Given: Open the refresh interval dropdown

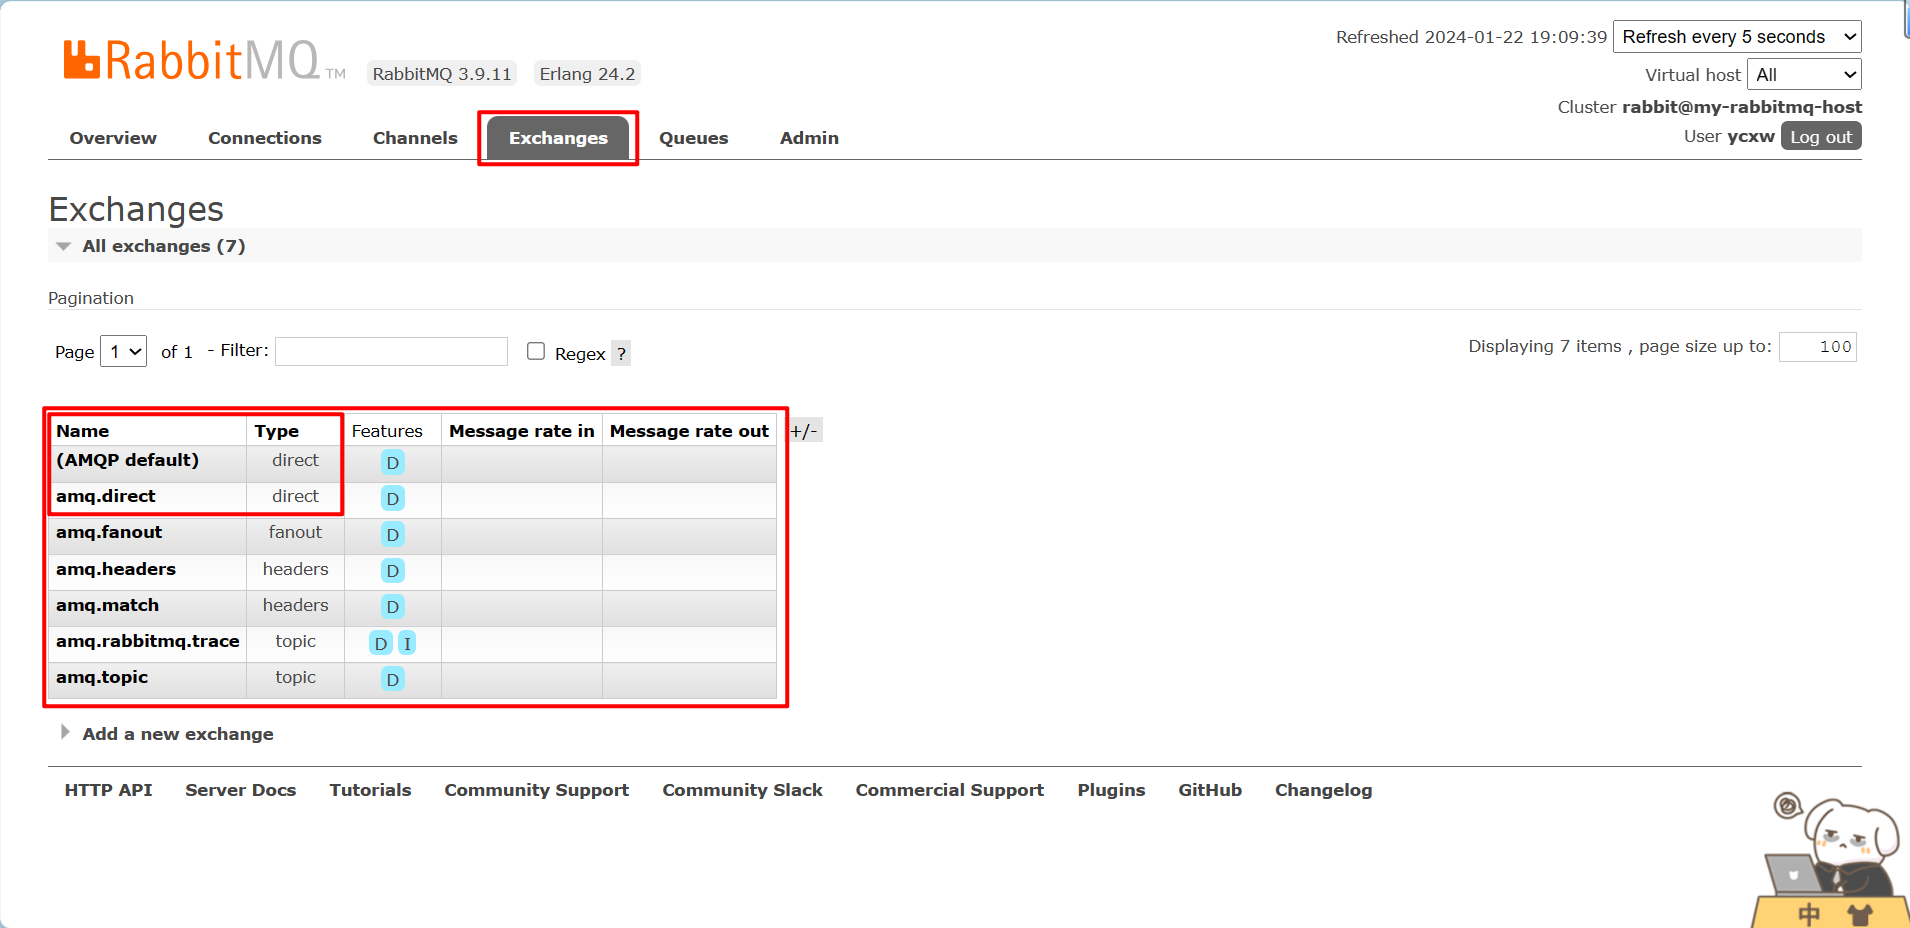Looking at the screenshot, I should (x=1736, y=37).
